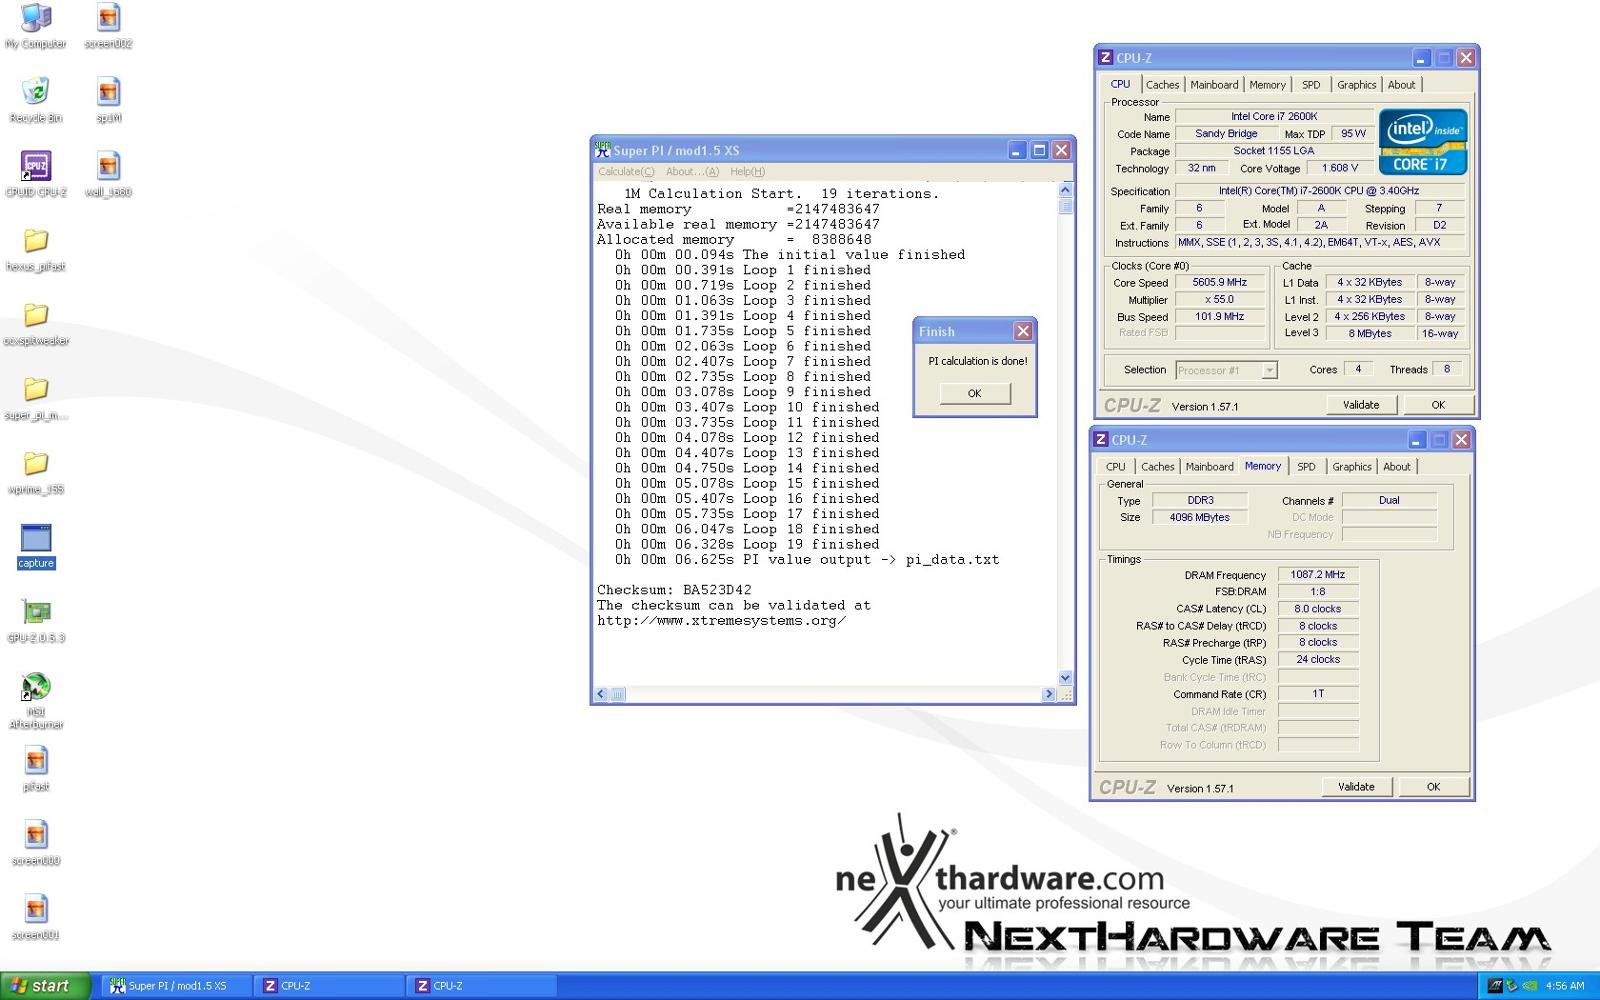The image size is (1600, 1000).
Task: Click the taskbar clock showing 4:56 AM
Action: pos(1564,986)
